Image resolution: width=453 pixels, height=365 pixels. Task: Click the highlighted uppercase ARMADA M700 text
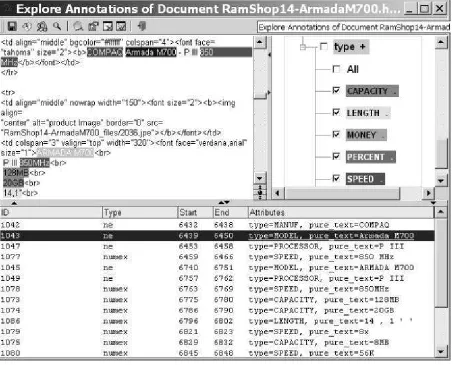coord(65,153)
